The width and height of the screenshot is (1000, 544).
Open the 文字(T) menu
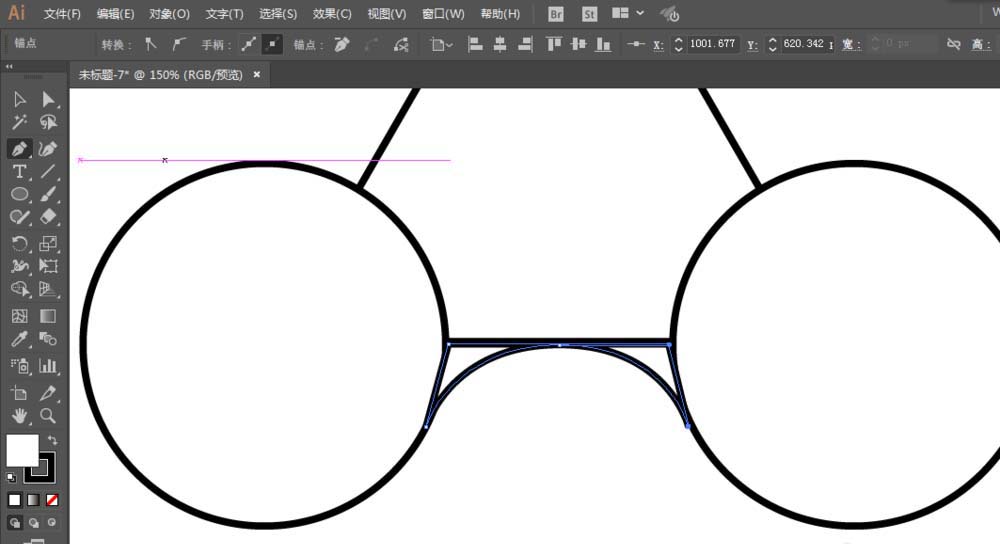click(x=224, y=13)
